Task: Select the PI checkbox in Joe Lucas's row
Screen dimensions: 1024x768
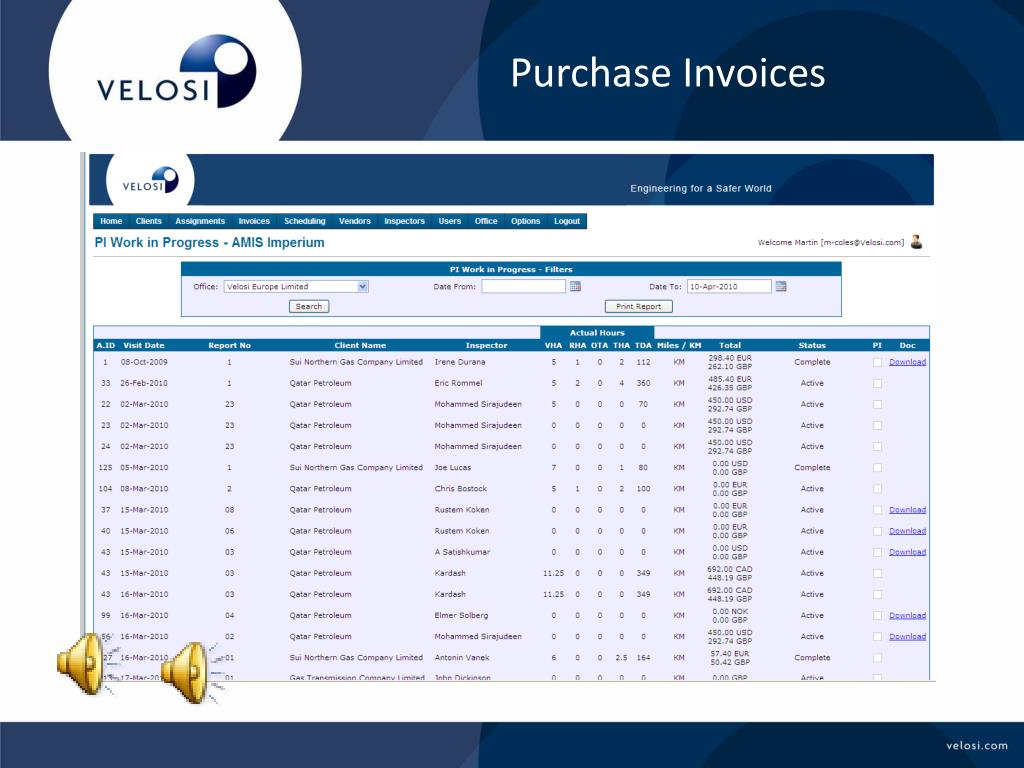Action: (x=877, y=468)
